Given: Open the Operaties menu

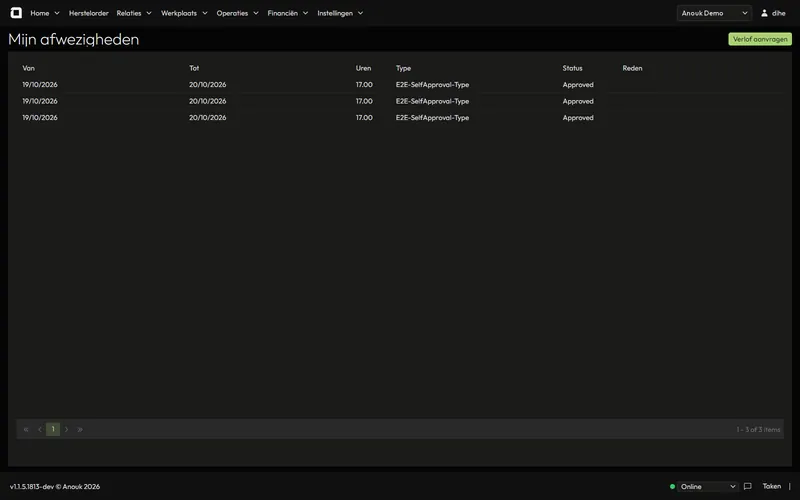Looking at the screenshot, I should 232,13.
